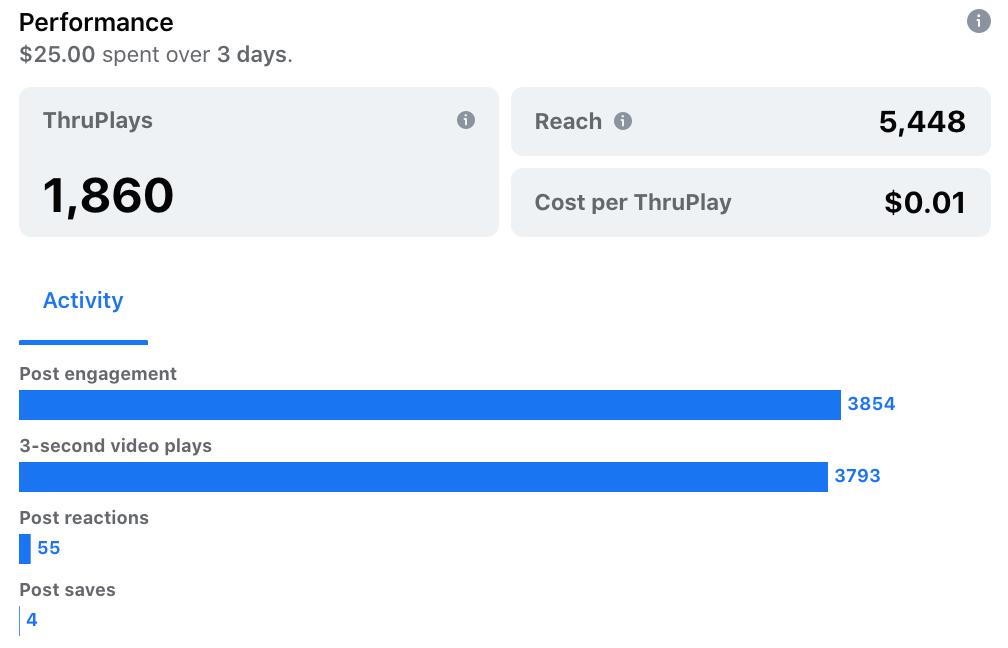Image resolution: width=1008 pixels, height=648 pixels.
Task: Click the Reach value 5,448
Action: (922, 122)
